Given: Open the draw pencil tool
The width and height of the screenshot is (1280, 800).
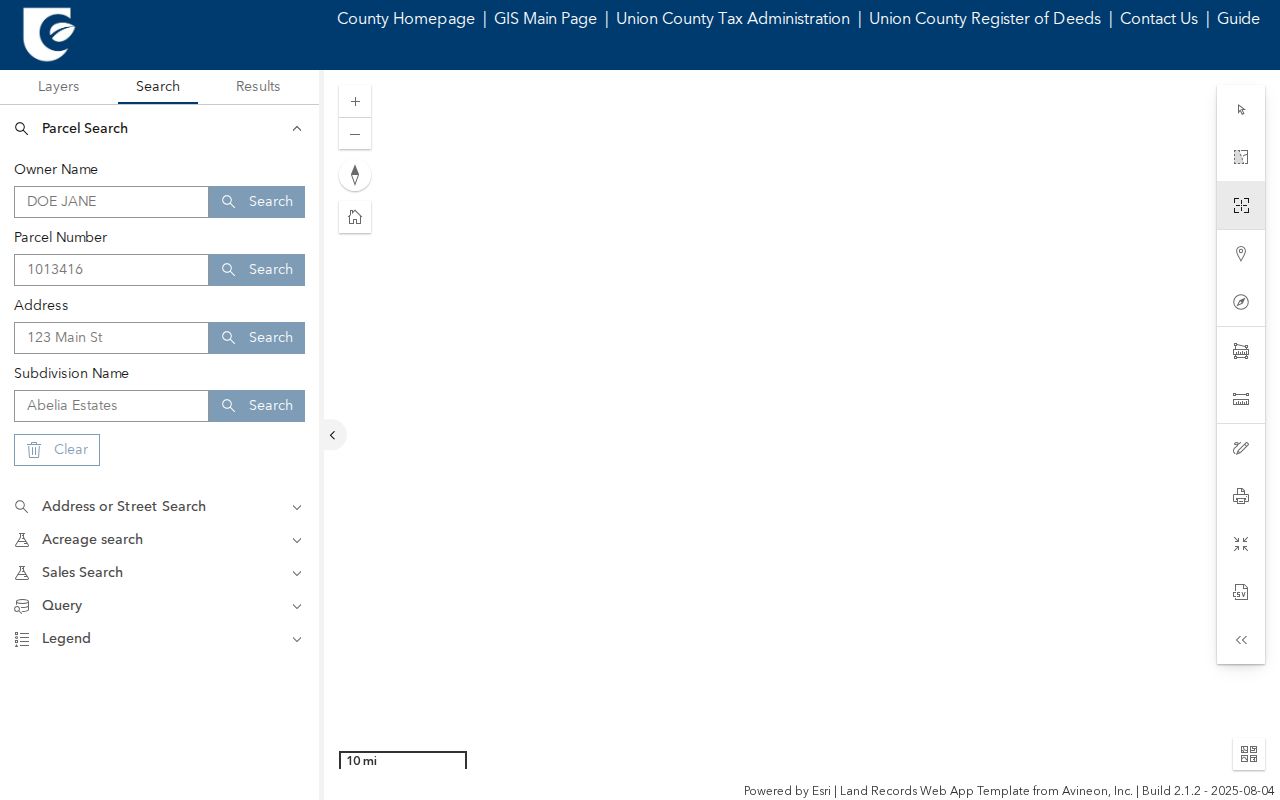Looking at the screenshot, I should click(x=1241, y=448).
